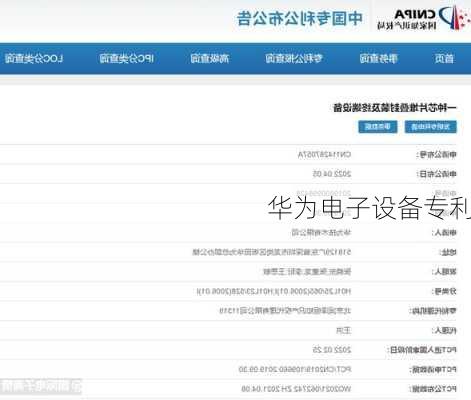
Task: Click the 发明专利申请 button
Action: pyautogui.click(x=431, y=127)
